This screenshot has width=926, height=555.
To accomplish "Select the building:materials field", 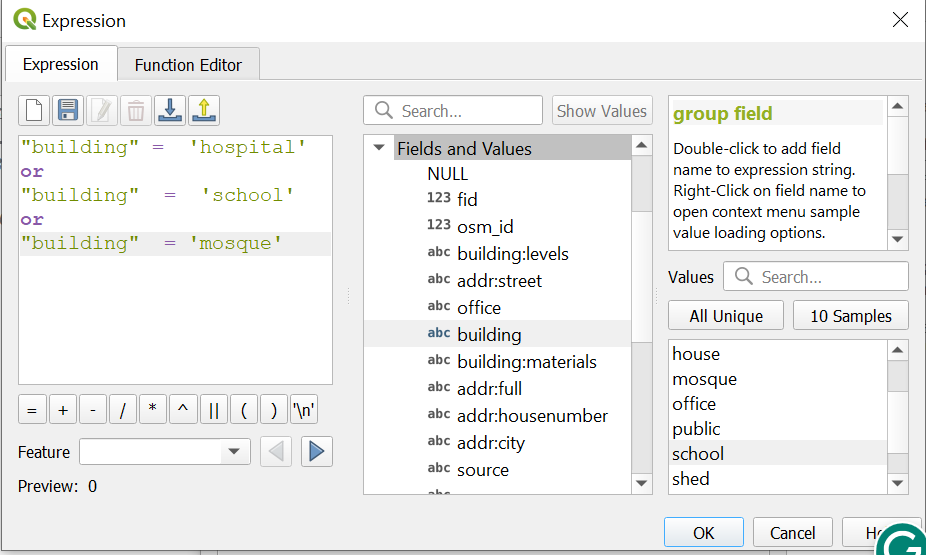I will [526, 362].
